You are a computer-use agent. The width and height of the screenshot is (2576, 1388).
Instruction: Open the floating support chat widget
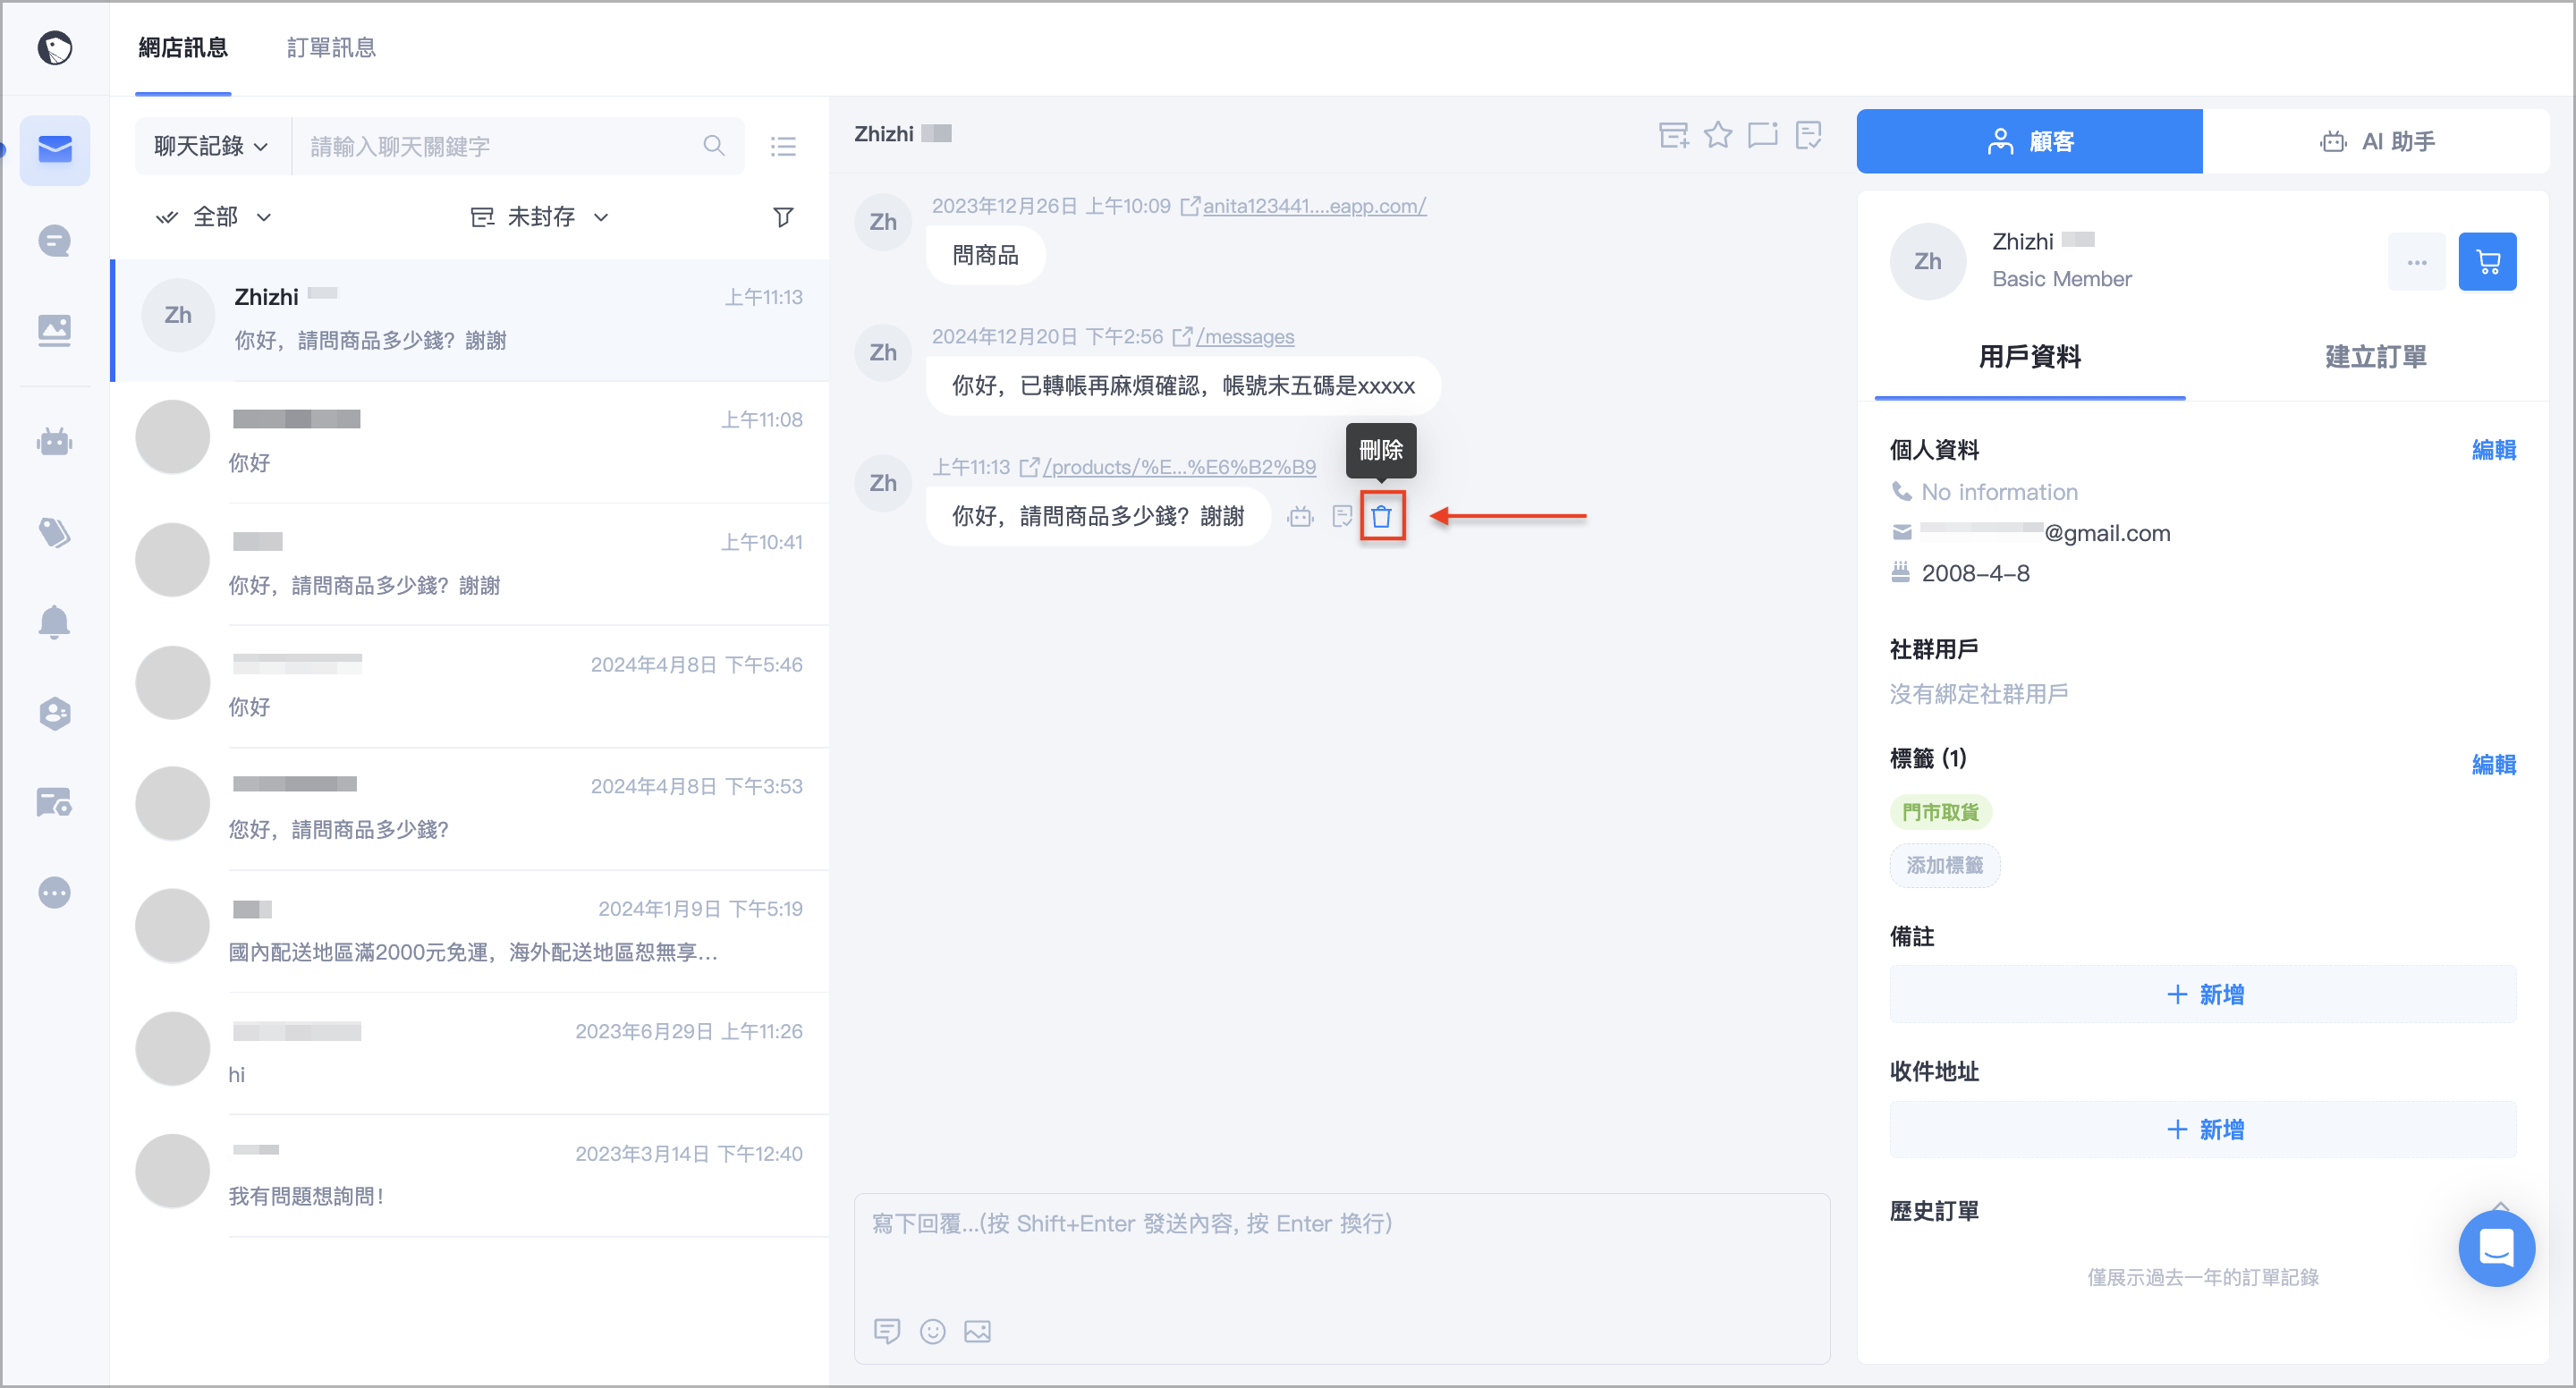2496,1248
